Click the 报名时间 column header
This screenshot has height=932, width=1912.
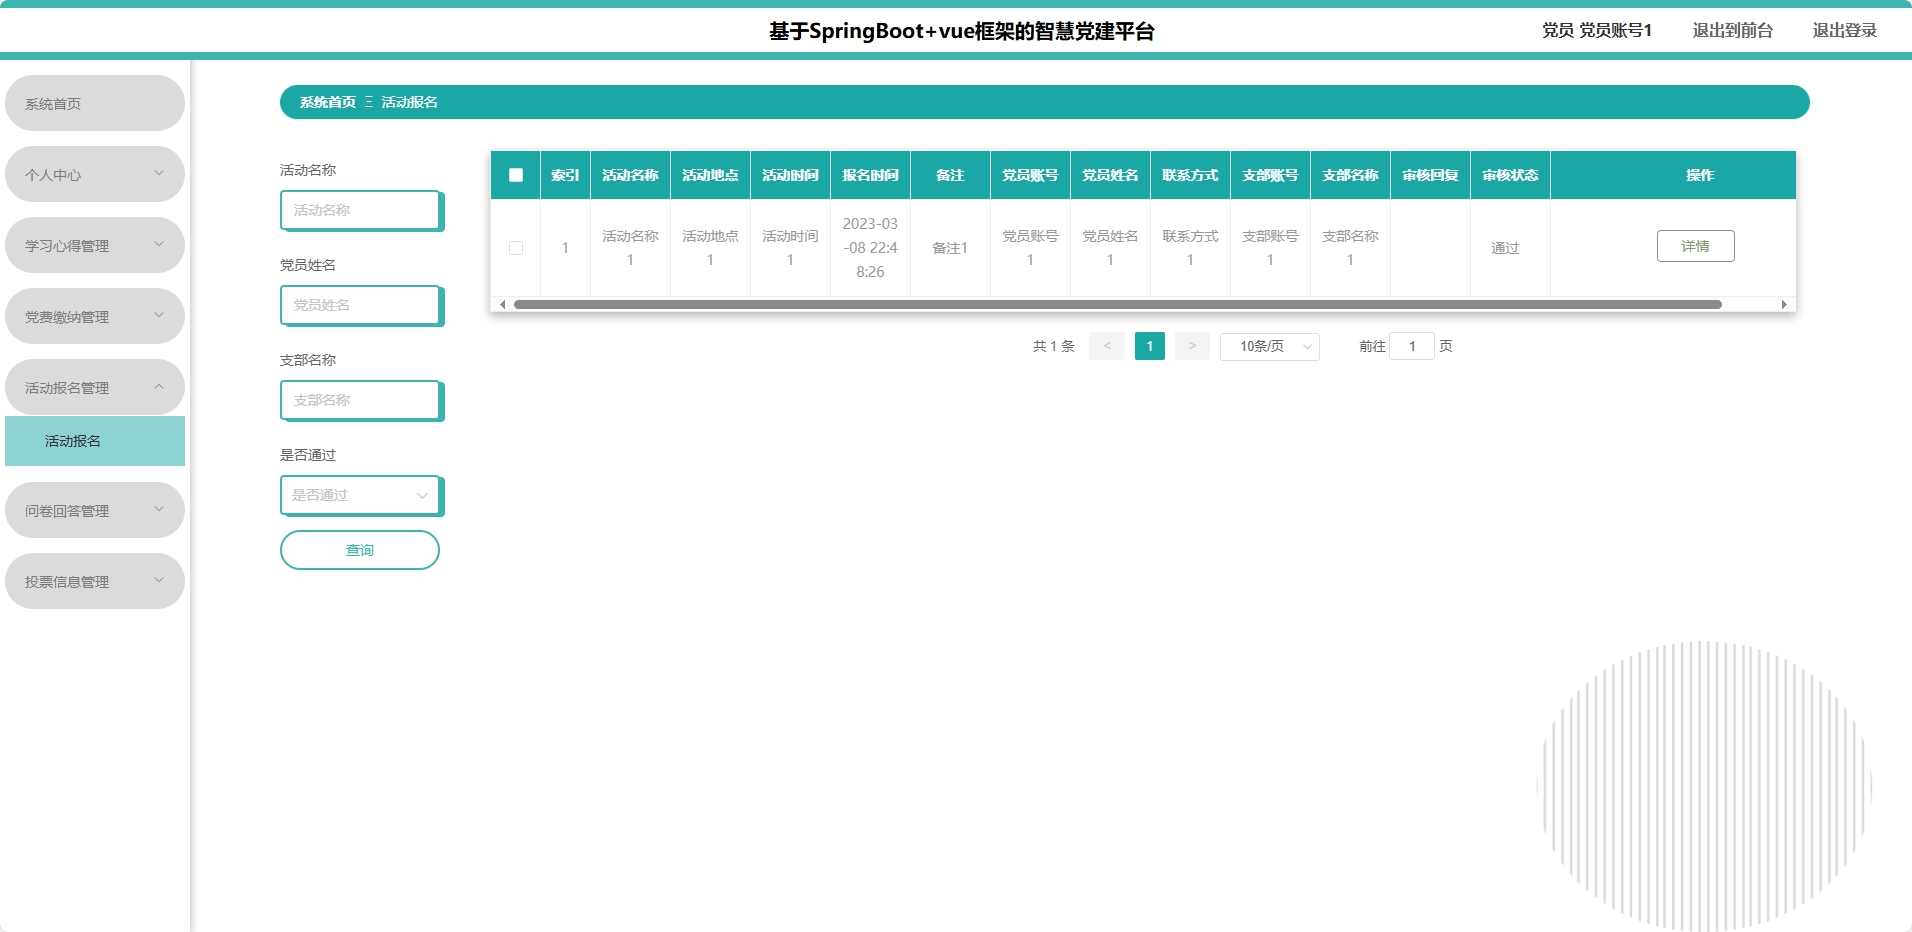coord(870,175)
